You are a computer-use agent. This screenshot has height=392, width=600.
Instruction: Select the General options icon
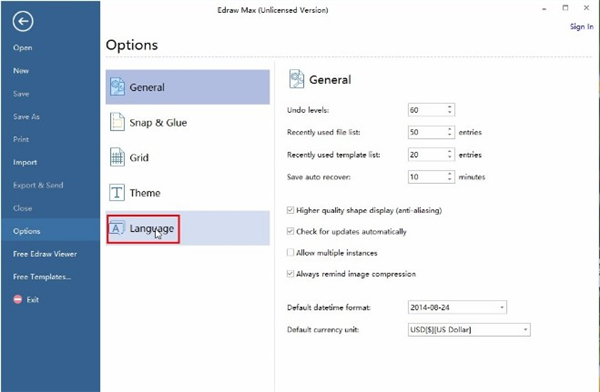click(x=117, y=87)
